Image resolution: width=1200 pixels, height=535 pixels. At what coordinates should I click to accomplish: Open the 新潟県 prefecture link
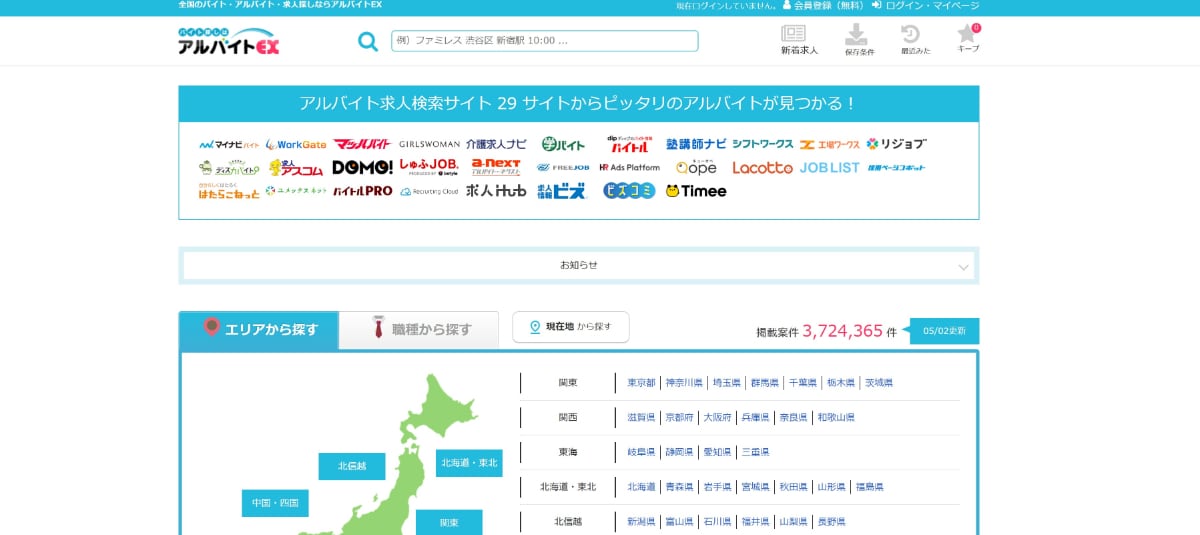pyautogui.click(x=641, y=522)
